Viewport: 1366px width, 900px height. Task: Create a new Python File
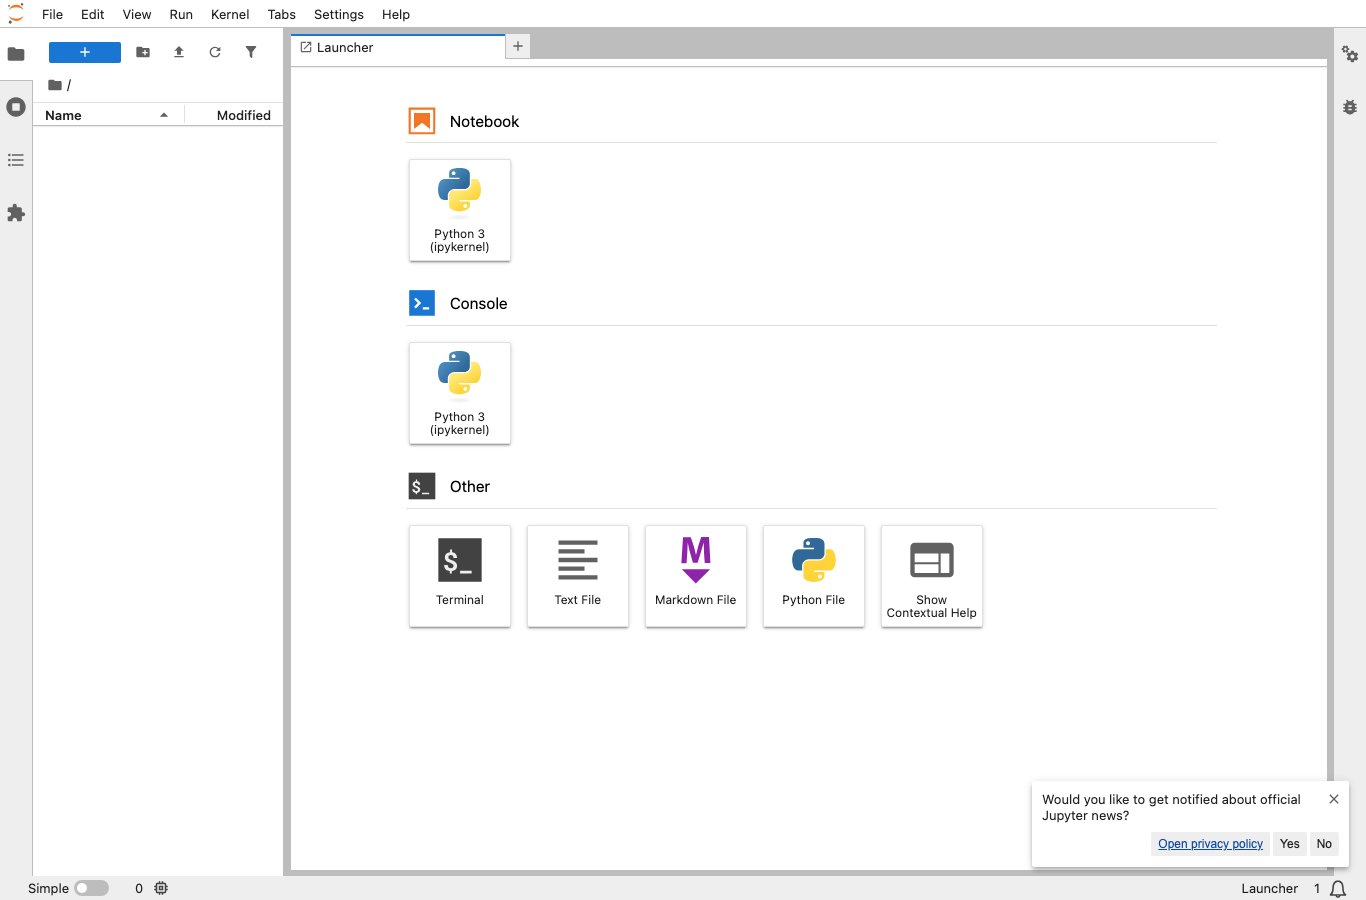coord(814,576)
